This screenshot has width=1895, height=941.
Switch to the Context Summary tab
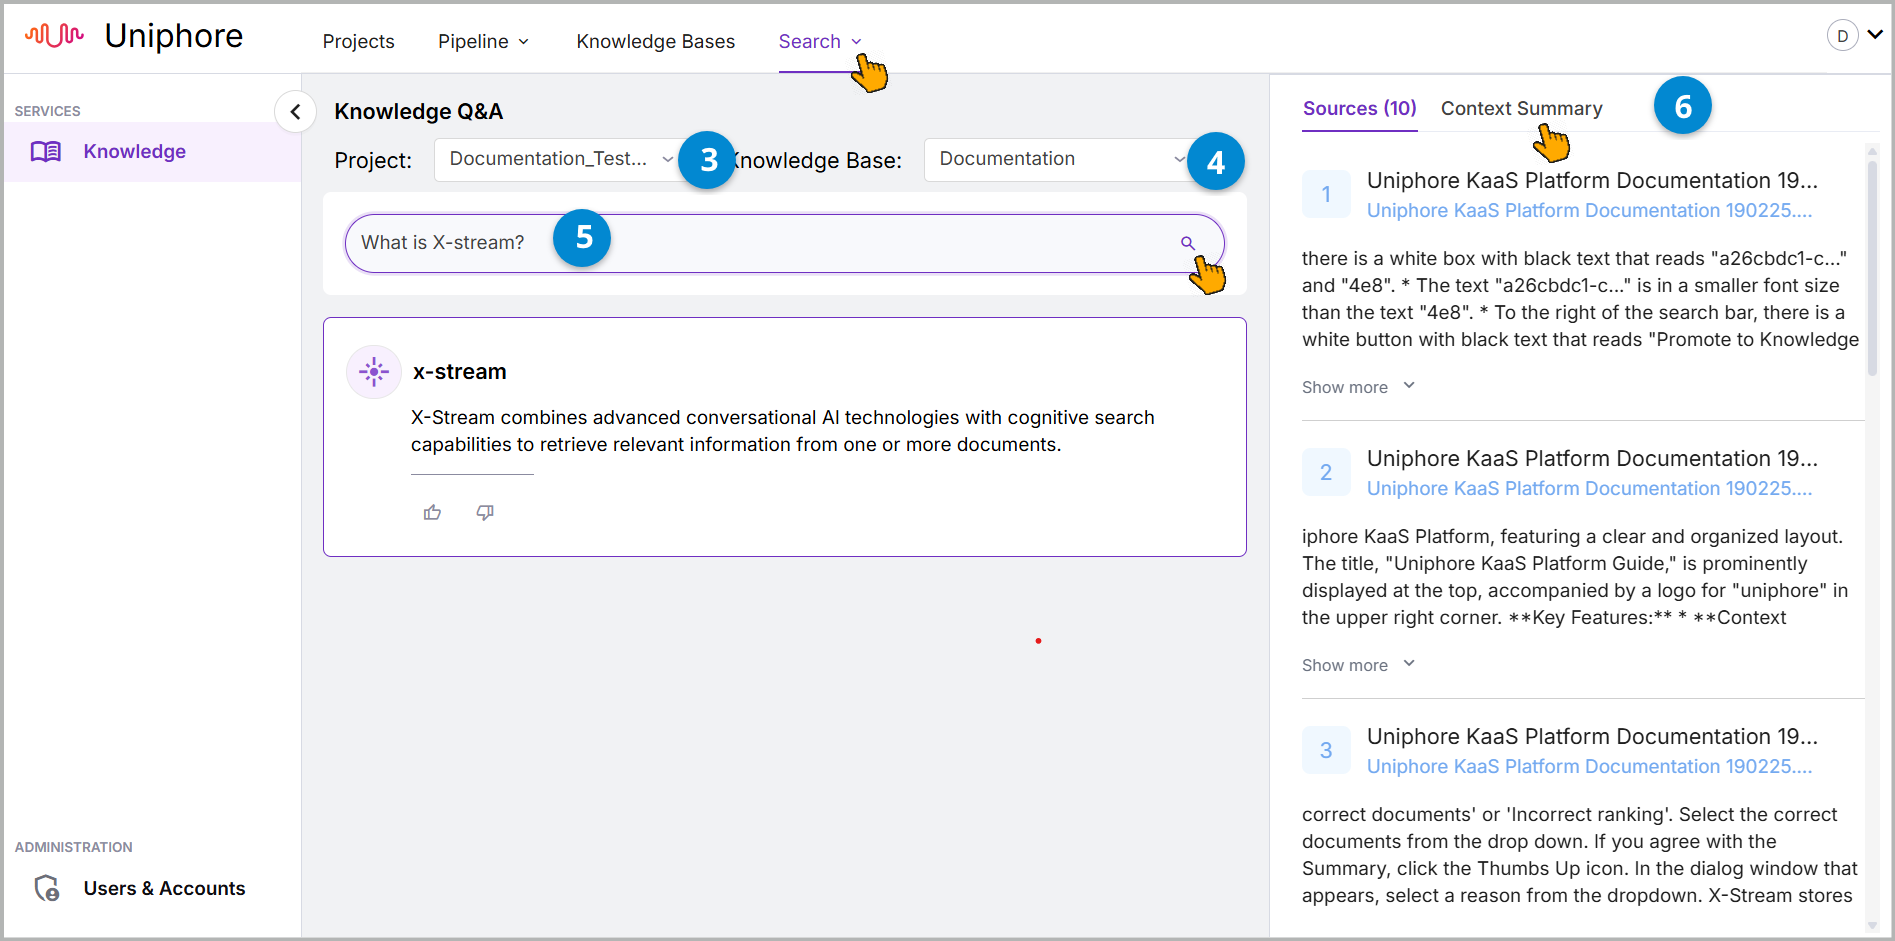(x=1521, y=108)
